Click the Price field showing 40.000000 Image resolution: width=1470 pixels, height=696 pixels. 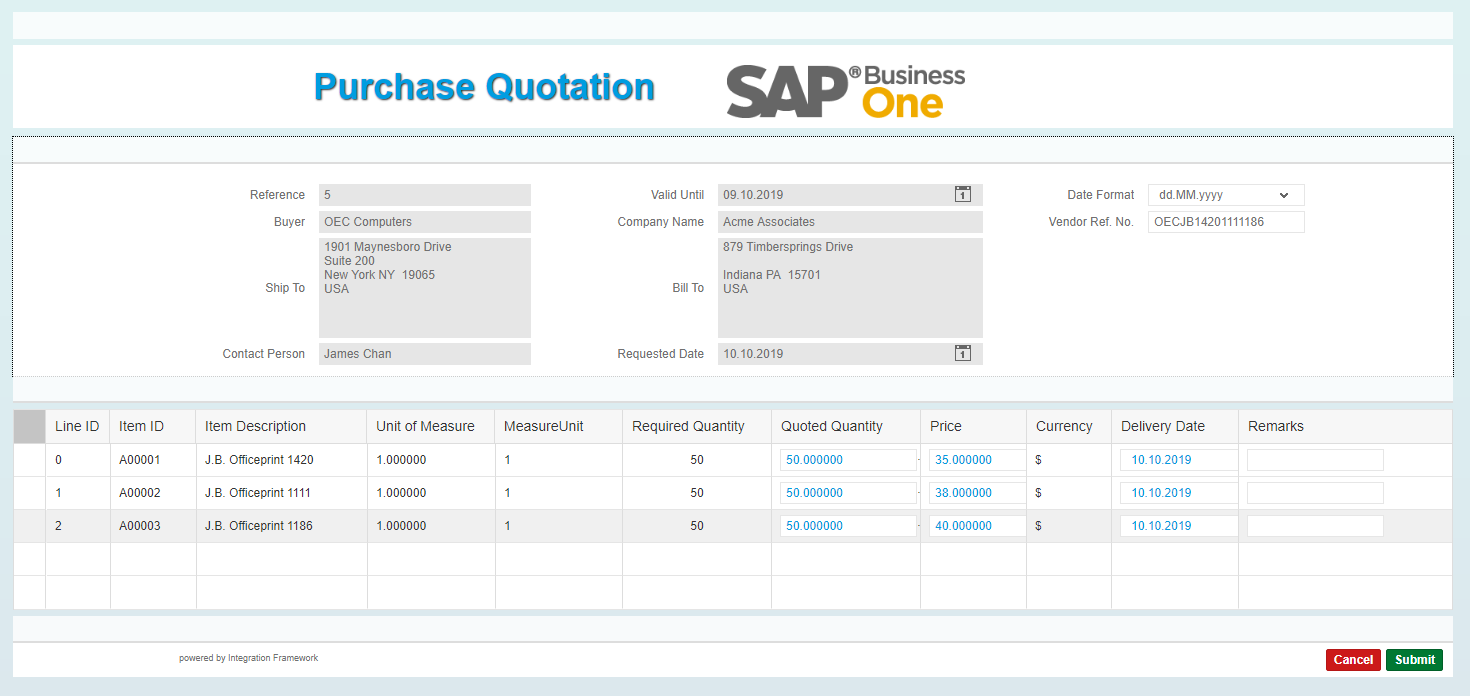pyautogui.click(x=976, y=526)
